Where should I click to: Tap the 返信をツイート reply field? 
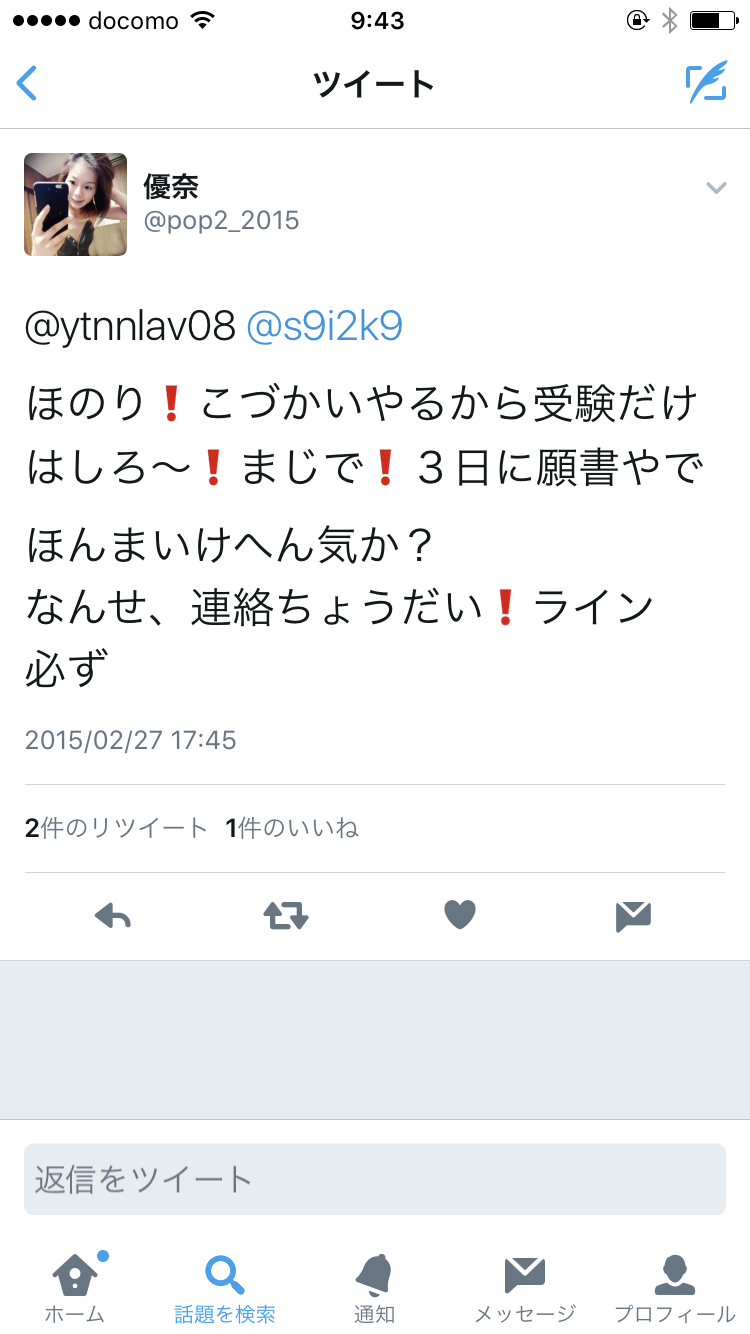tap(375, 1179)
